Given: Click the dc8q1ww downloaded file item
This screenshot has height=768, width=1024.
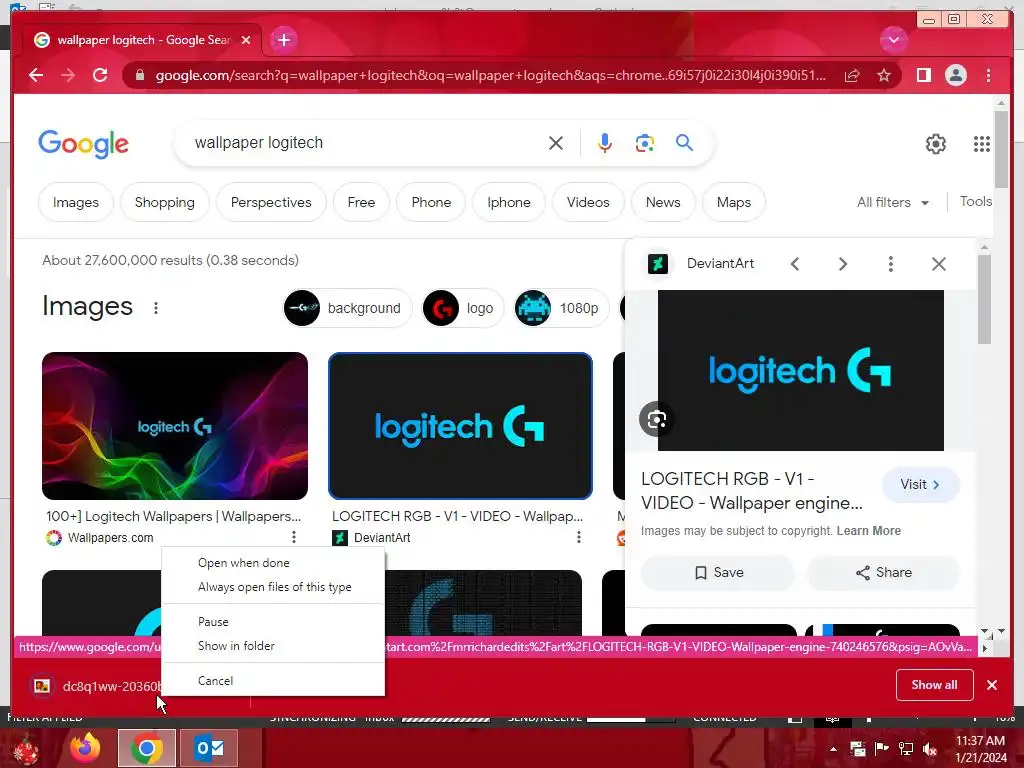Looking at the screenshot, I should pos(95,686).
